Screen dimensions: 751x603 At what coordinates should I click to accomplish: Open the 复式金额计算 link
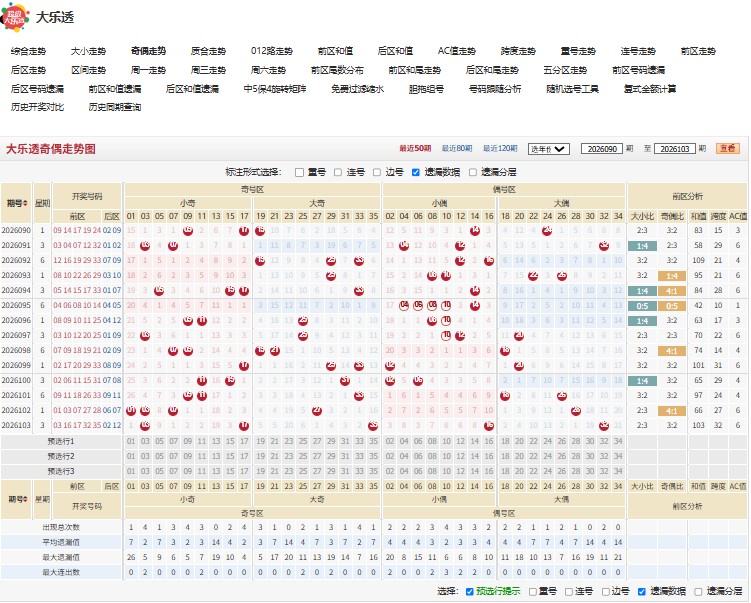pos(650,89)
